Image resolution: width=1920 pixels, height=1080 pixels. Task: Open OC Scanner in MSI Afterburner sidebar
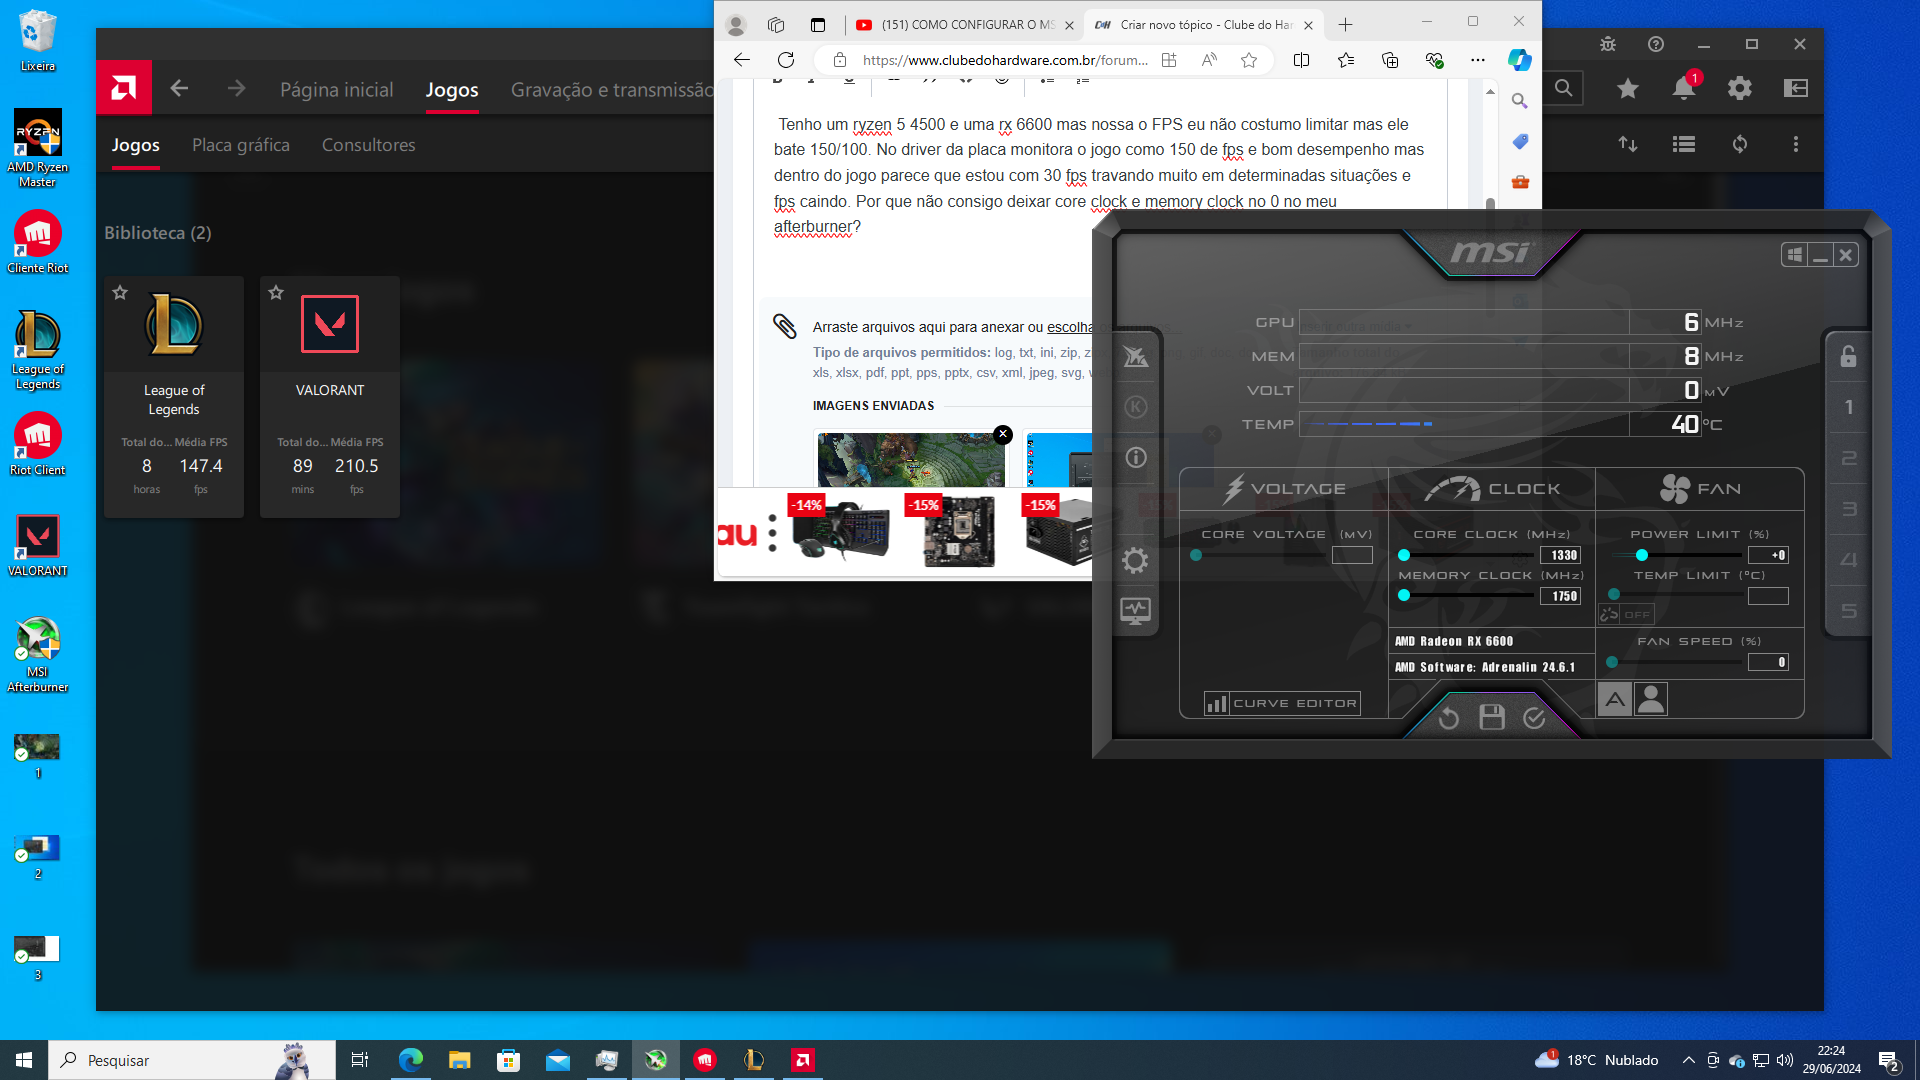pyautogui.click(x=1135, y=357)
